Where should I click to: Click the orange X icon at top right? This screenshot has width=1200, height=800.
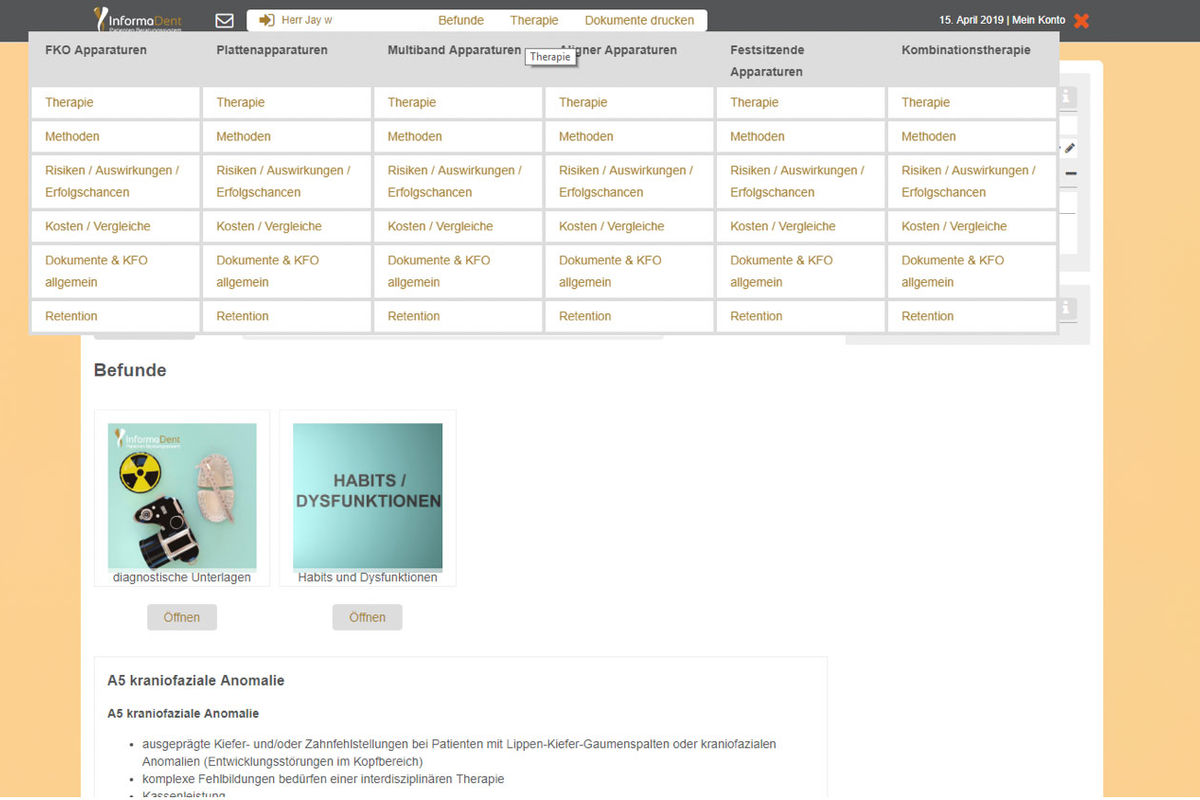[1080, 20]
